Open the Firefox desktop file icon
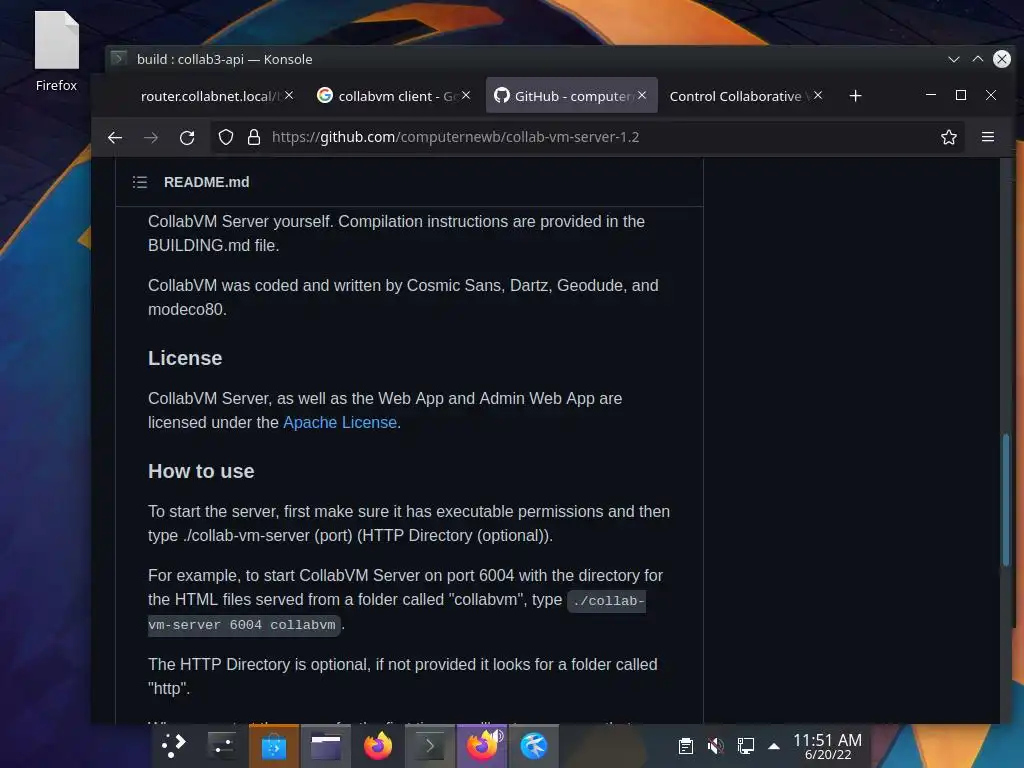Screen dimensions: 1024x768 57,51
